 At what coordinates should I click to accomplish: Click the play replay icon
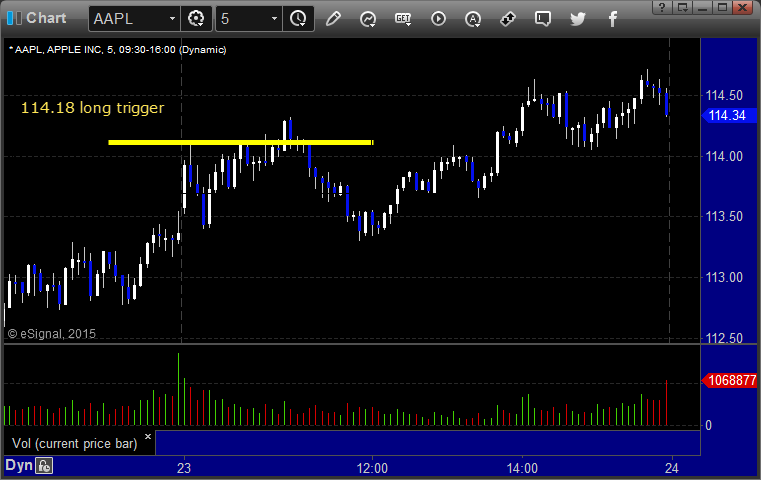click(x=438, y=19)
